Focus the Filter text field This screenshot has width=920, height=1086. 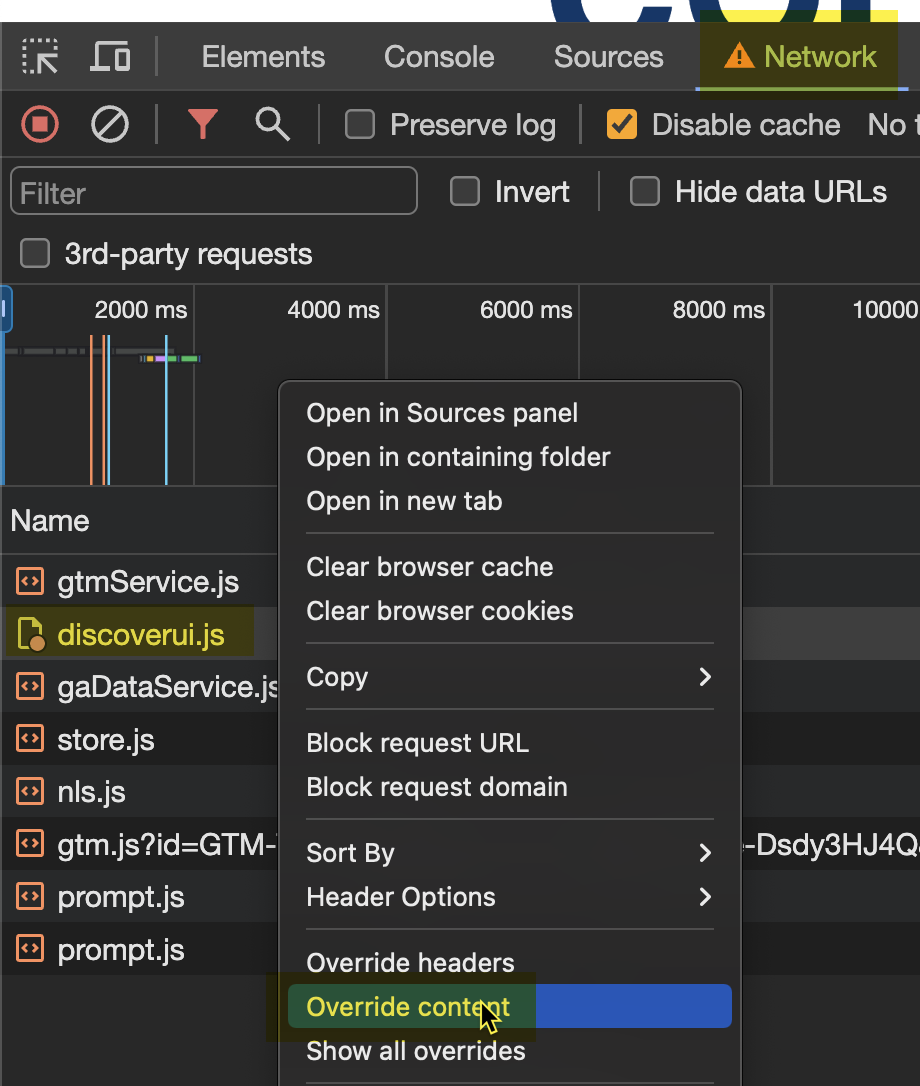(213, 191)
